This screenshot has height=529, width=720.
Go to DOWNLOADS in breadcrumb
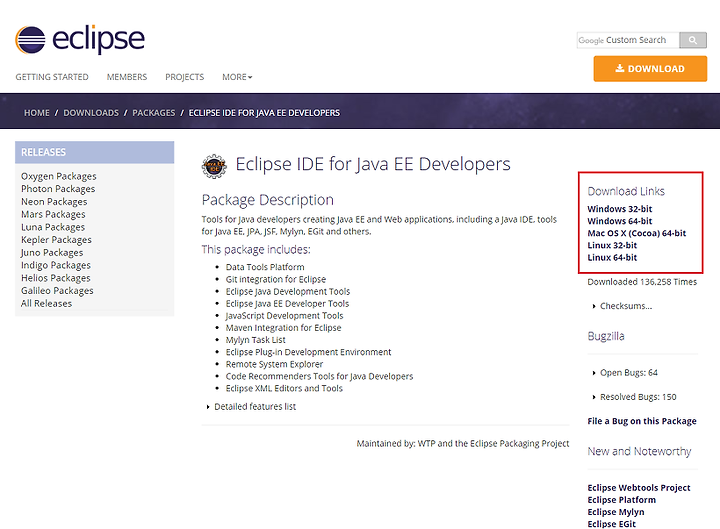click(x=91, y=113)
